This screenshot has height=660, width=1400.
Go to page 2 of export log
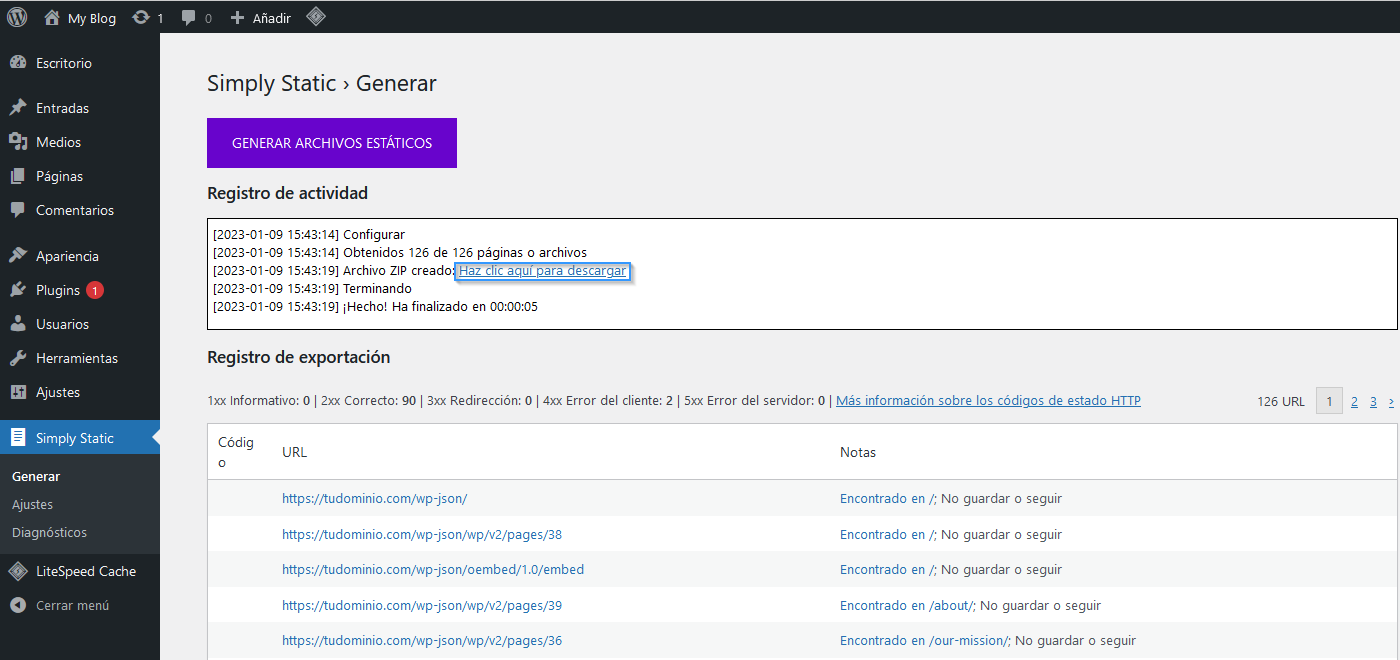click(x=1354, y=402)
